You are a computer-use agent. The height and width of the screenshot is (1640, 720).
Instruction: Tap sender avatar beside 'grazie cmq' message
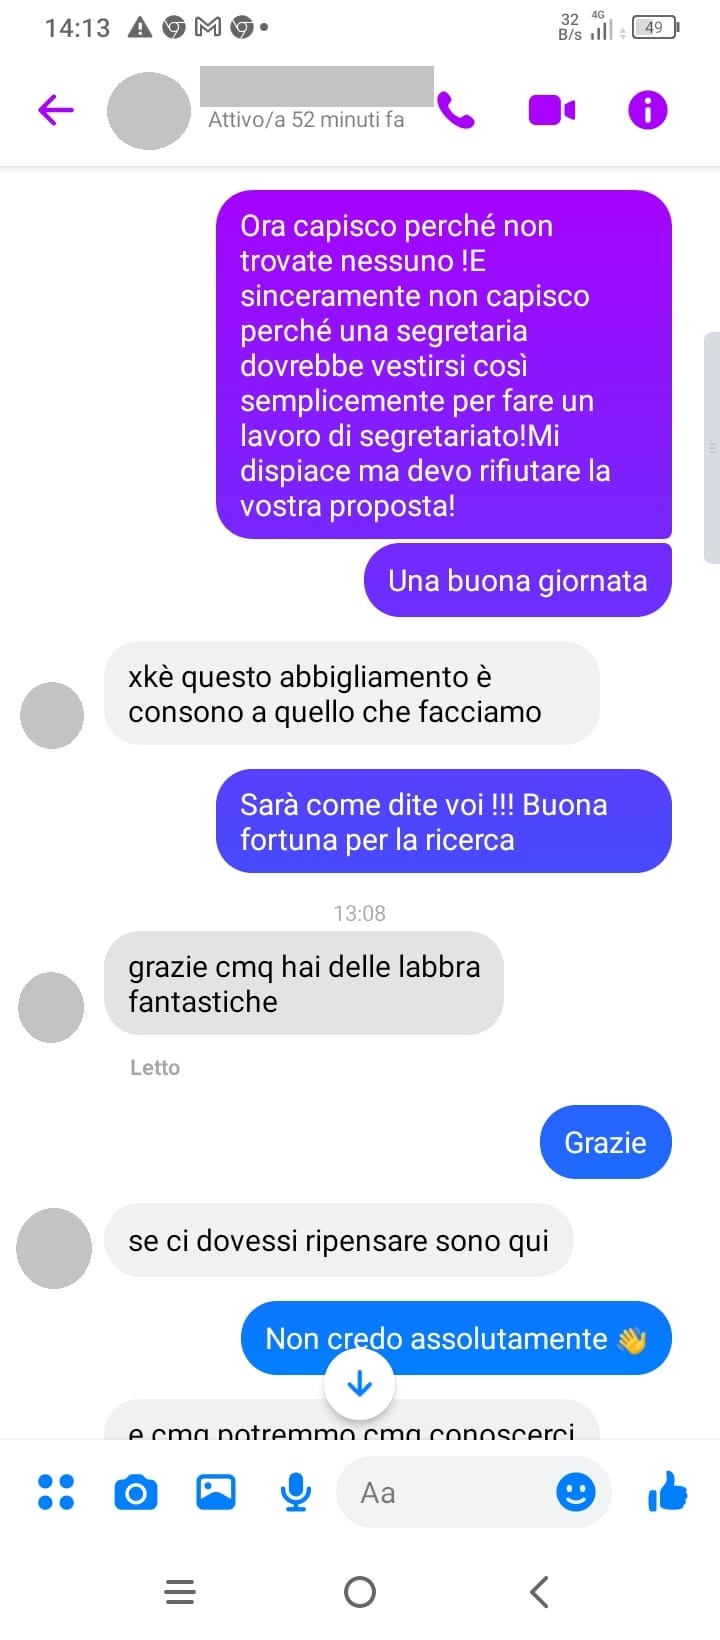click(x=51, y=1006)
